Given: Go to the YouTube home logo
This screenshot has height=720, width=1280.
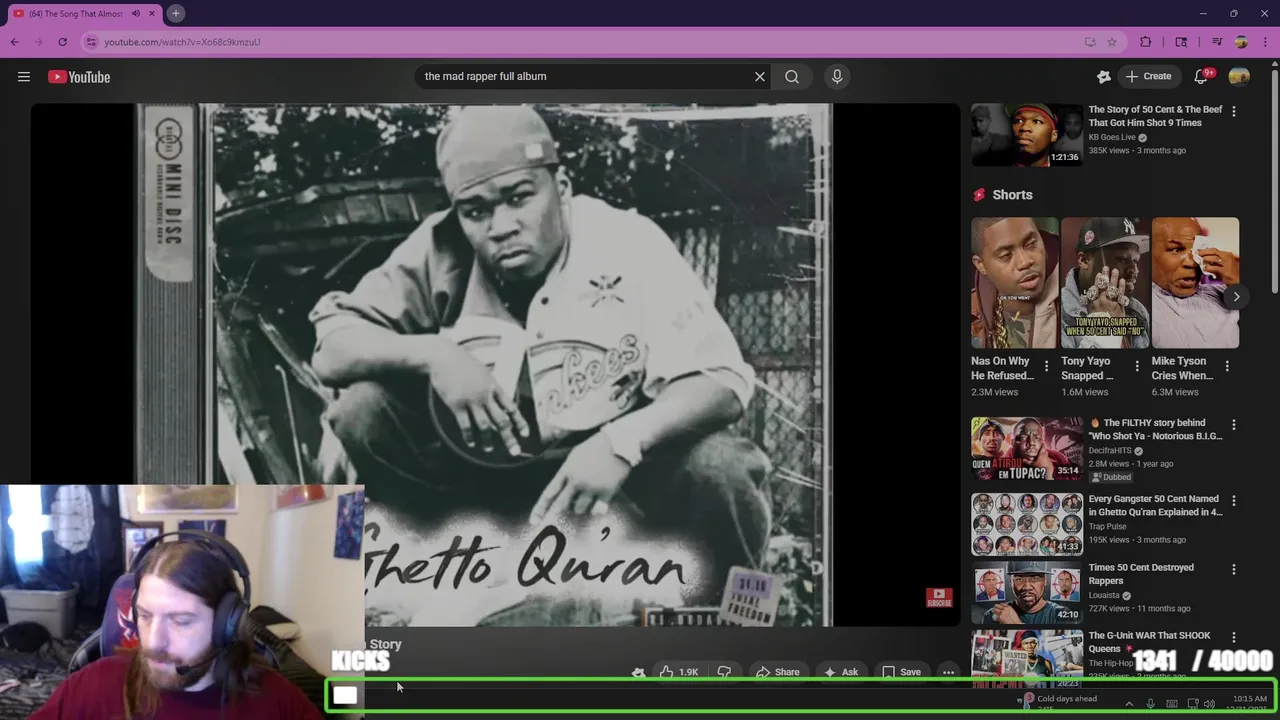Looking at the screenshot, I should (79, 77).
